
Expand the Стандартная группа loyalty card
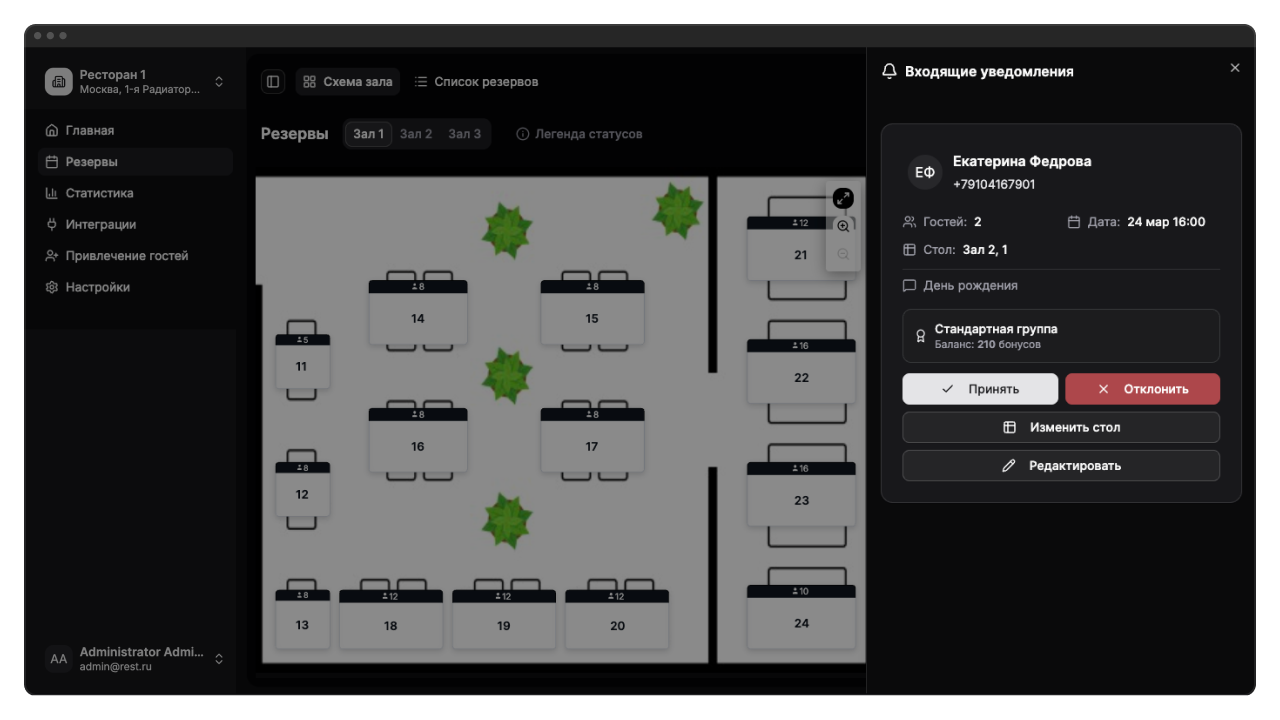[x=1060, y=336]
